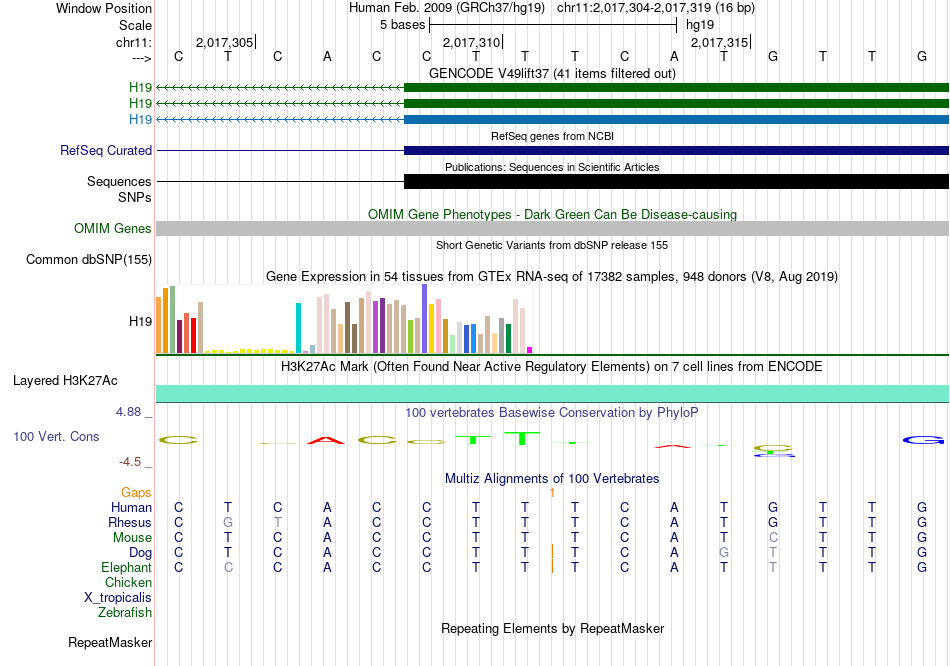The image size is (950, 666).
Task: Click the 5 bases scale bar label
Action: [x=402, y=25]
